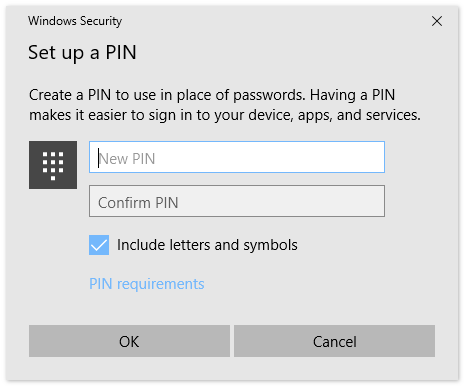Click into the Confirm PIN field
Viewport: 464px width, 386px height.
click(237, 201)
